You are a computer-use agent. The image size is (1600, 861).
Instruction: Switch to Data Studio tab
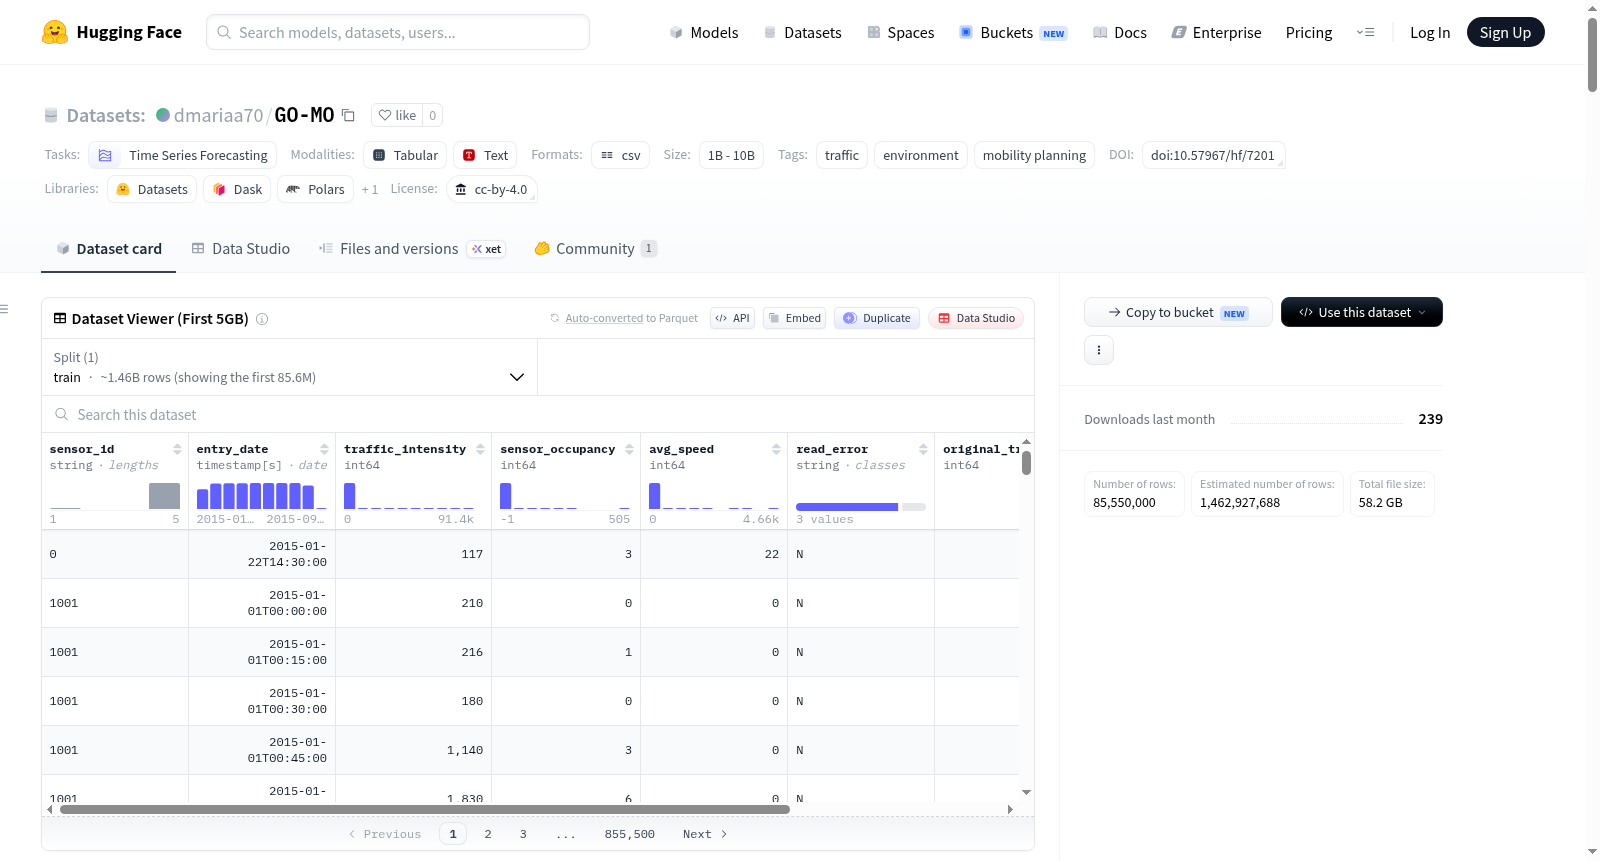click(241, 248)
